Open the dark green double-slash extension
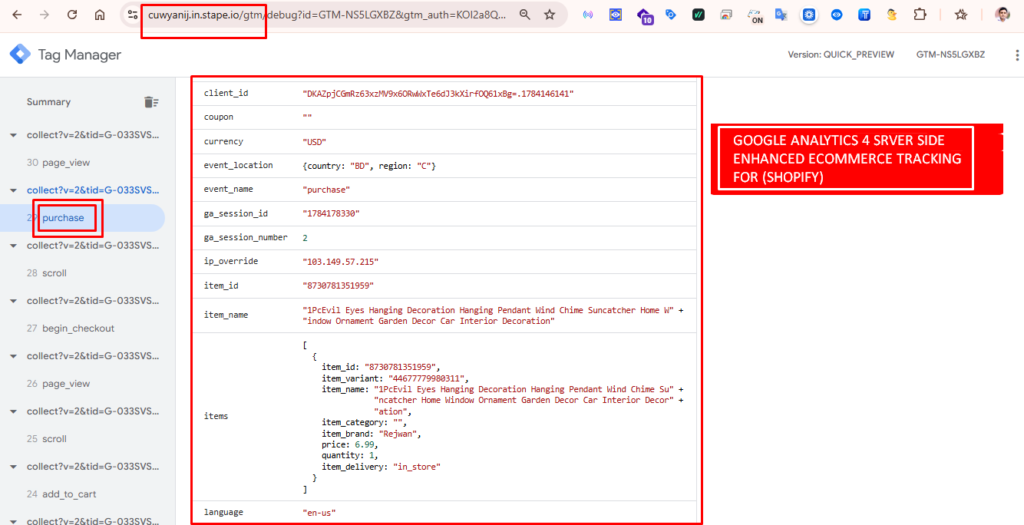The width and height of the screenshot is (1024, 525). coord(699,14)
